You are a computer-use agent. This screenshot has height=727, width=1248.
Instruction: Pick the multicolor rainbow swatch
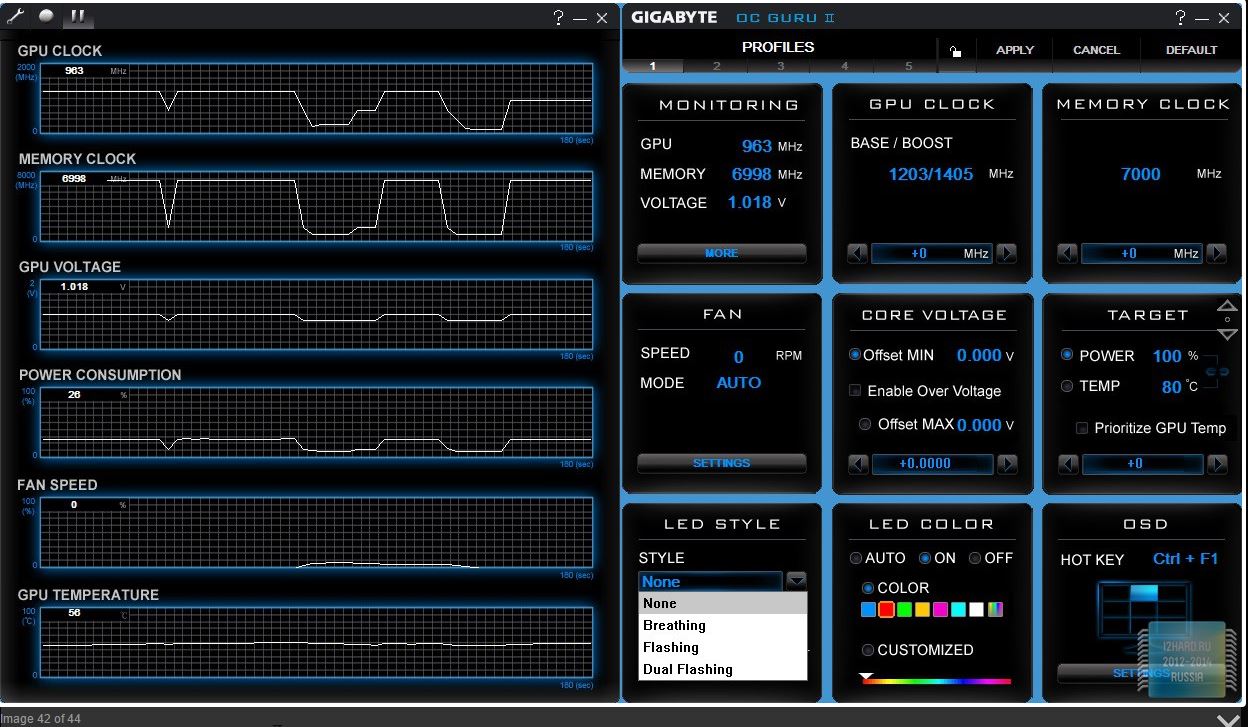click(995, 609)
